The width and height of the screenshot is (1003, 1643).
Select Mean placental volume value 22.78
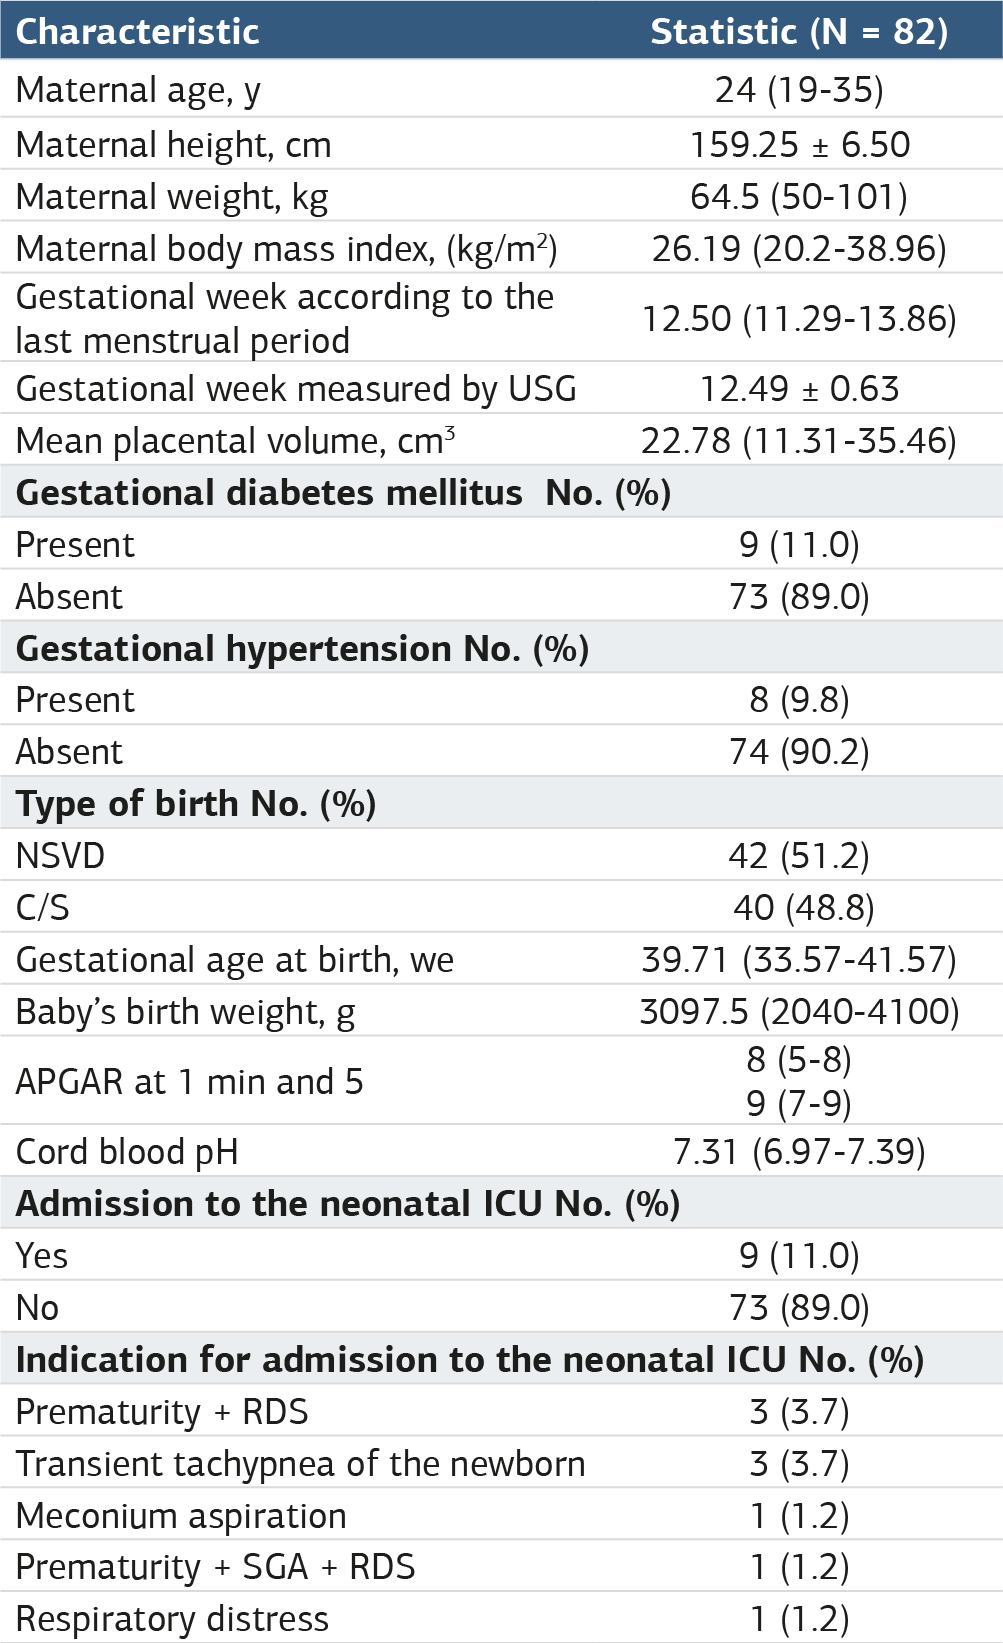pyautogui.click(x=799, y=440)
